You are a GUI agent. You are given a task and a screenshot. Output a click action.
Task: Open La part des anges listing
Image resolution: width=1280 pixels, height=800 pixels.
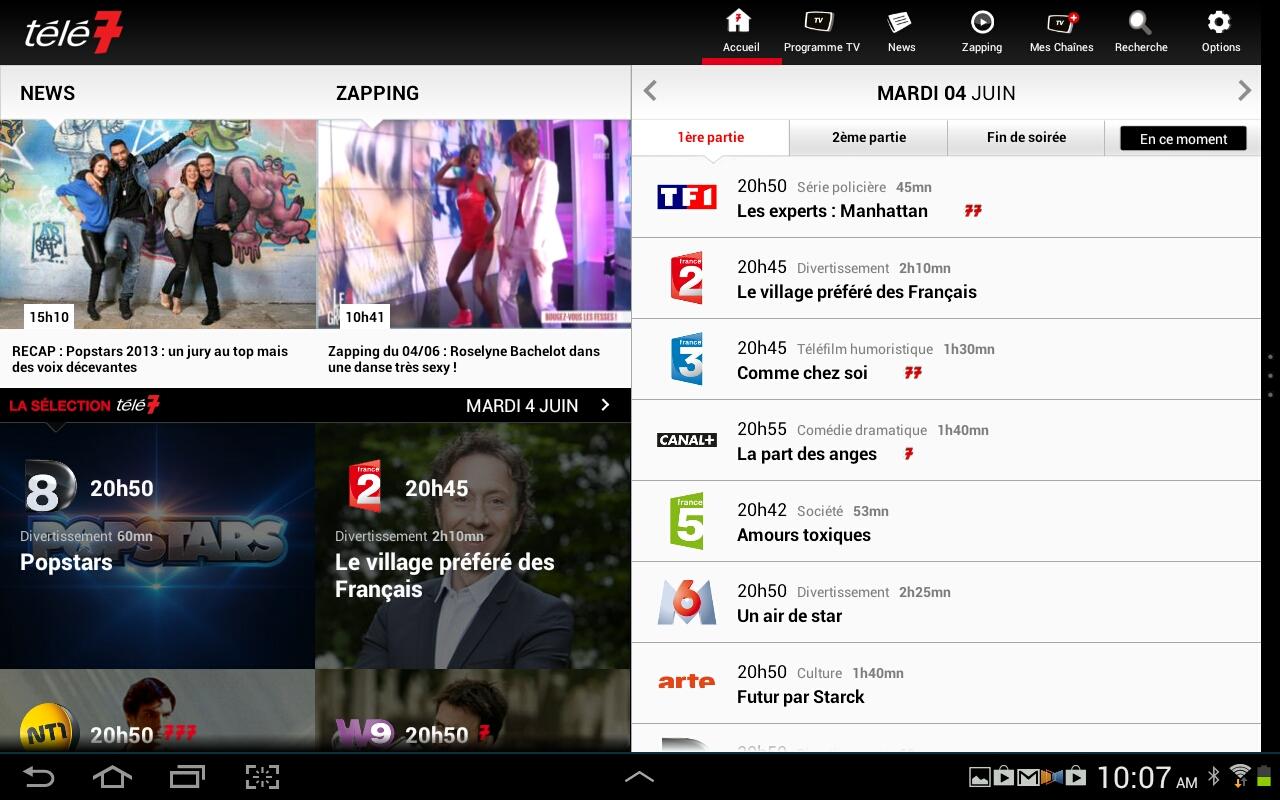click(x=946, y=440)
